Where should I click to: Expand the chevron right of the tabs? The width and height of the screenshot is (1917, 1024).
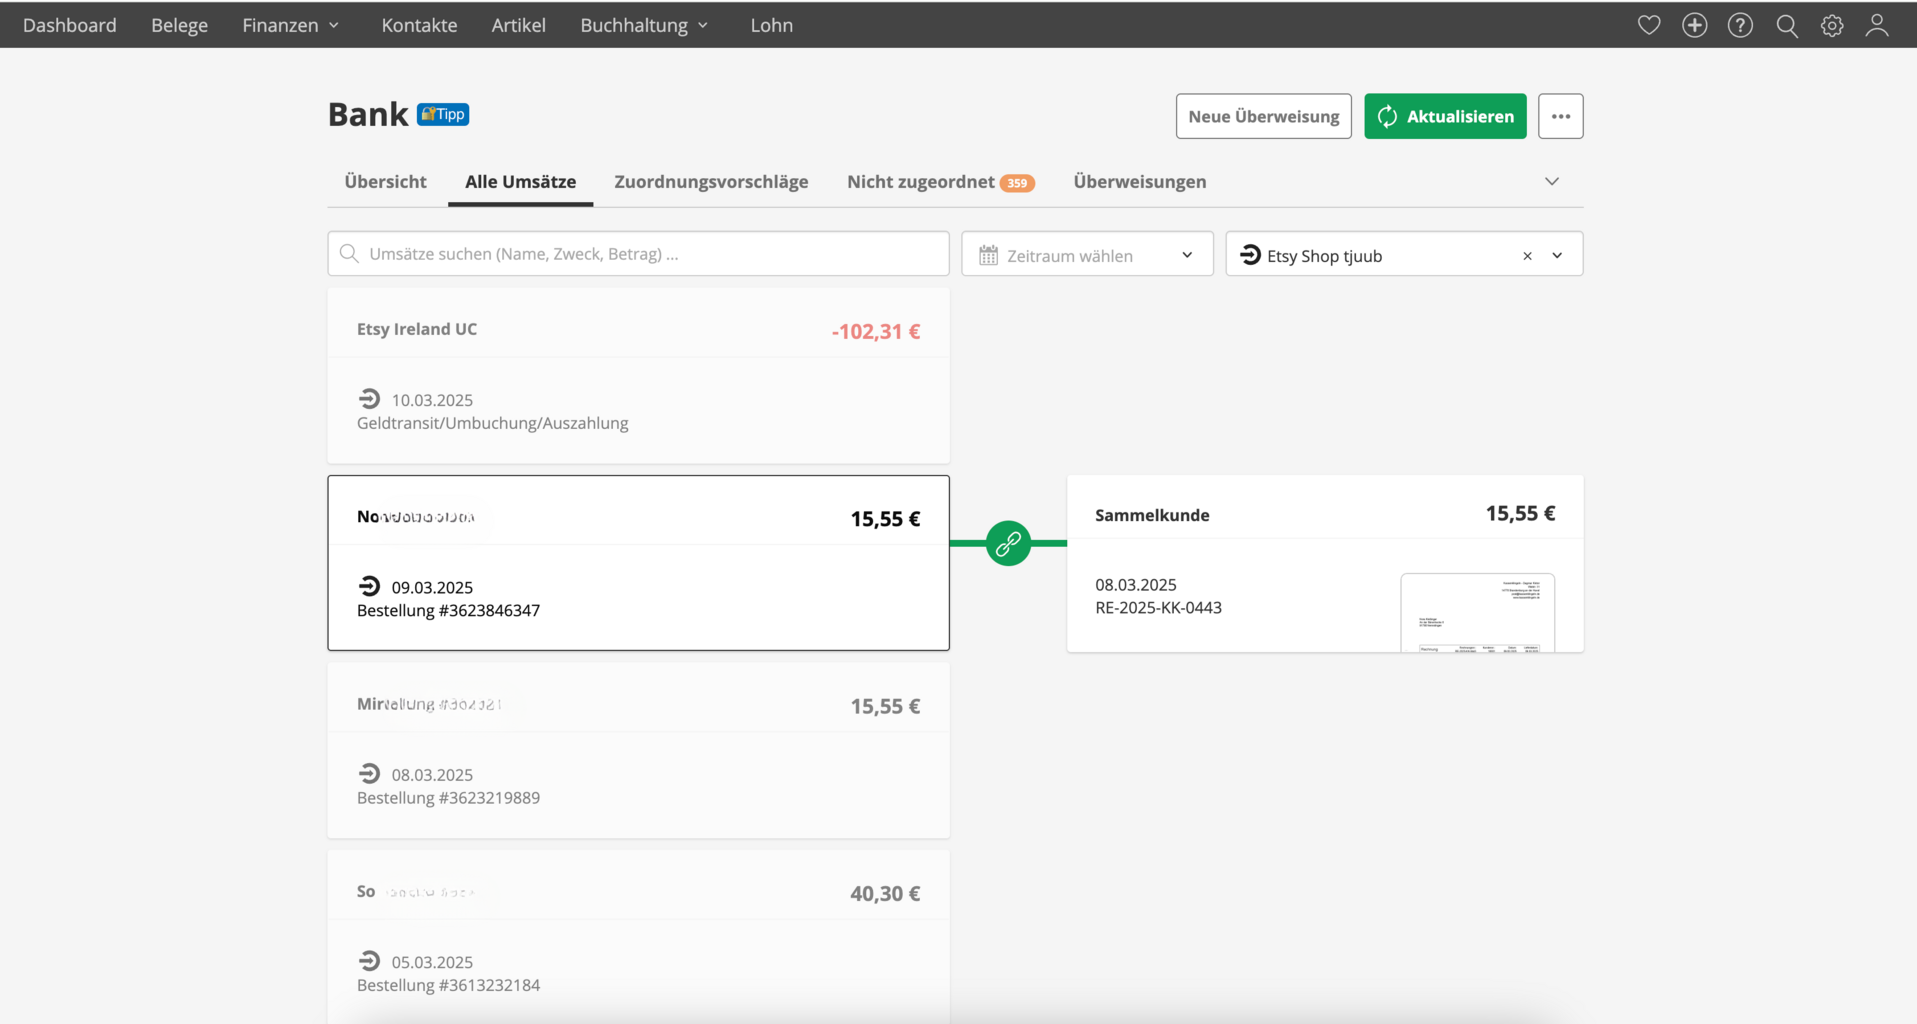[x=1551, y=182]
